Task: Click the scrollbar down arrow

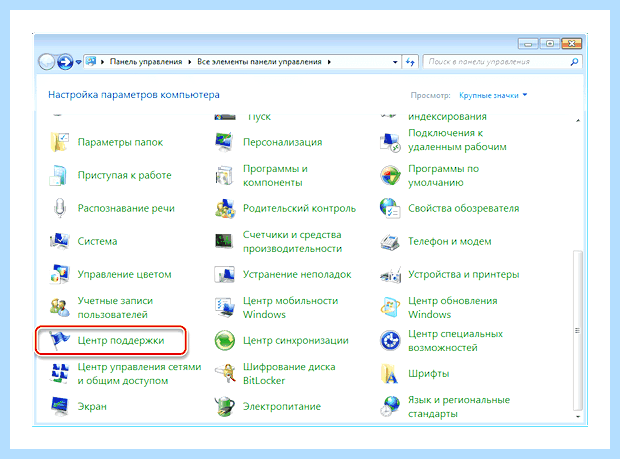Action: (578, 417)
